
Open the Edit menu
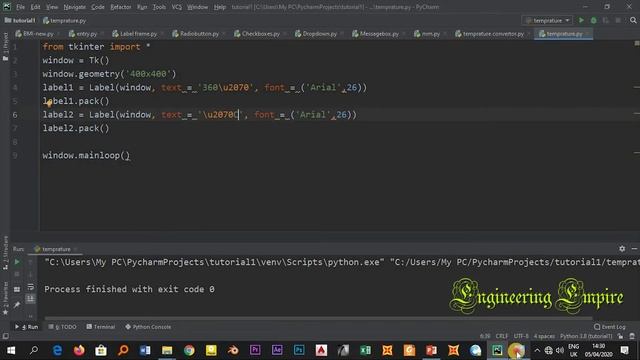tap(36, 7)
